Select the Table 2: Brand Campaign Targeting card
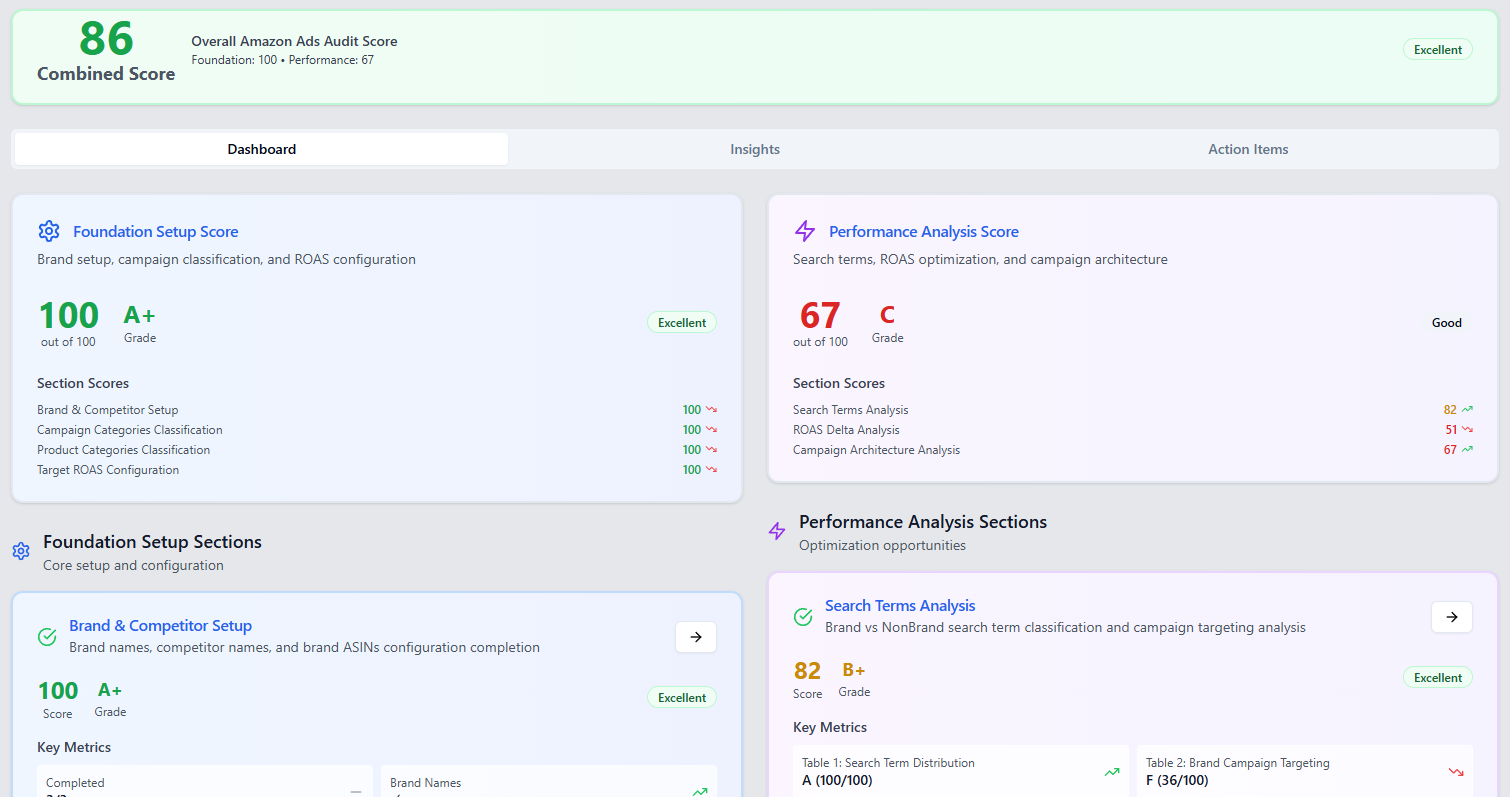Viewport: 1510px width, 797px height. tap(1305, 771)
